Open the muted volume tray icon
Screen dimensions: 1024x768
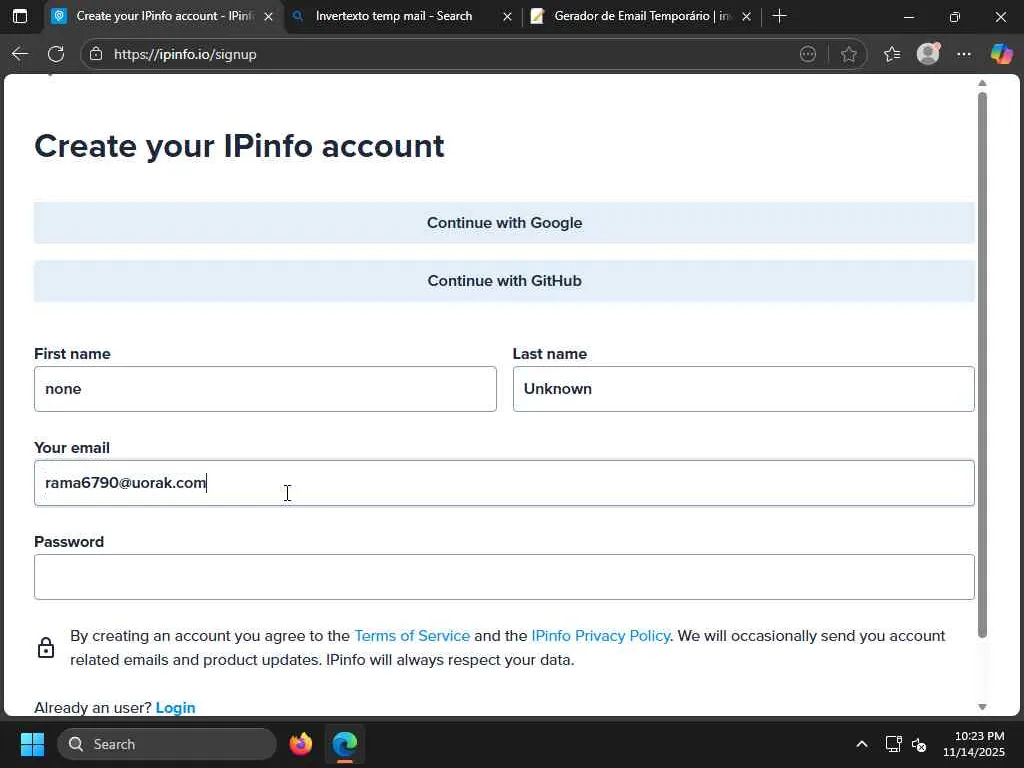point(920,744)
